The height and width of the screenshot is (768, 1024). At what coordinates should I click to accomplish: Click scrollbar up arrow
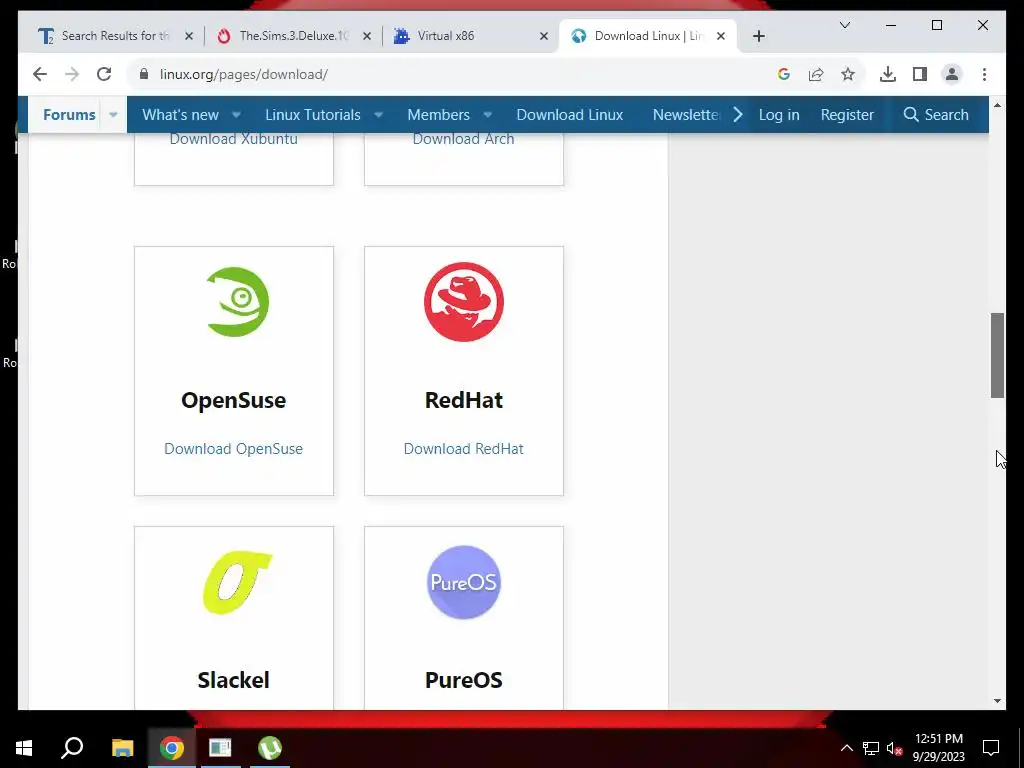point(997,105)
